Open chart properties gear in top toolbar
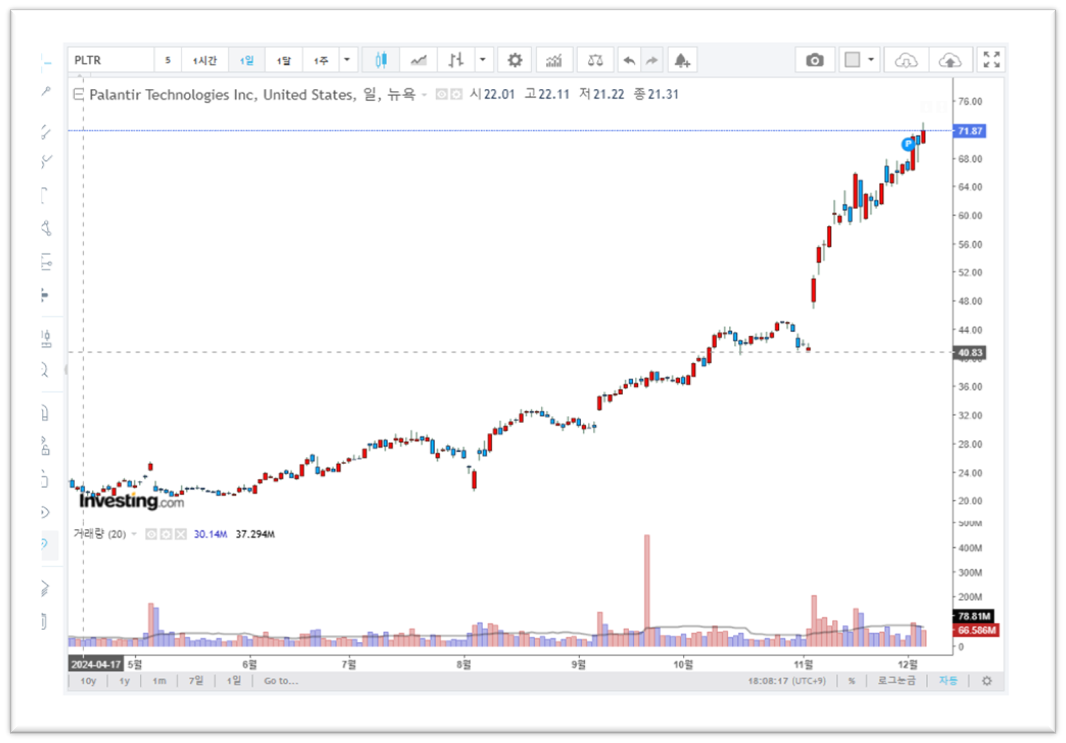The width and height of the screenshot is (1066, 743). pos(515,60)
